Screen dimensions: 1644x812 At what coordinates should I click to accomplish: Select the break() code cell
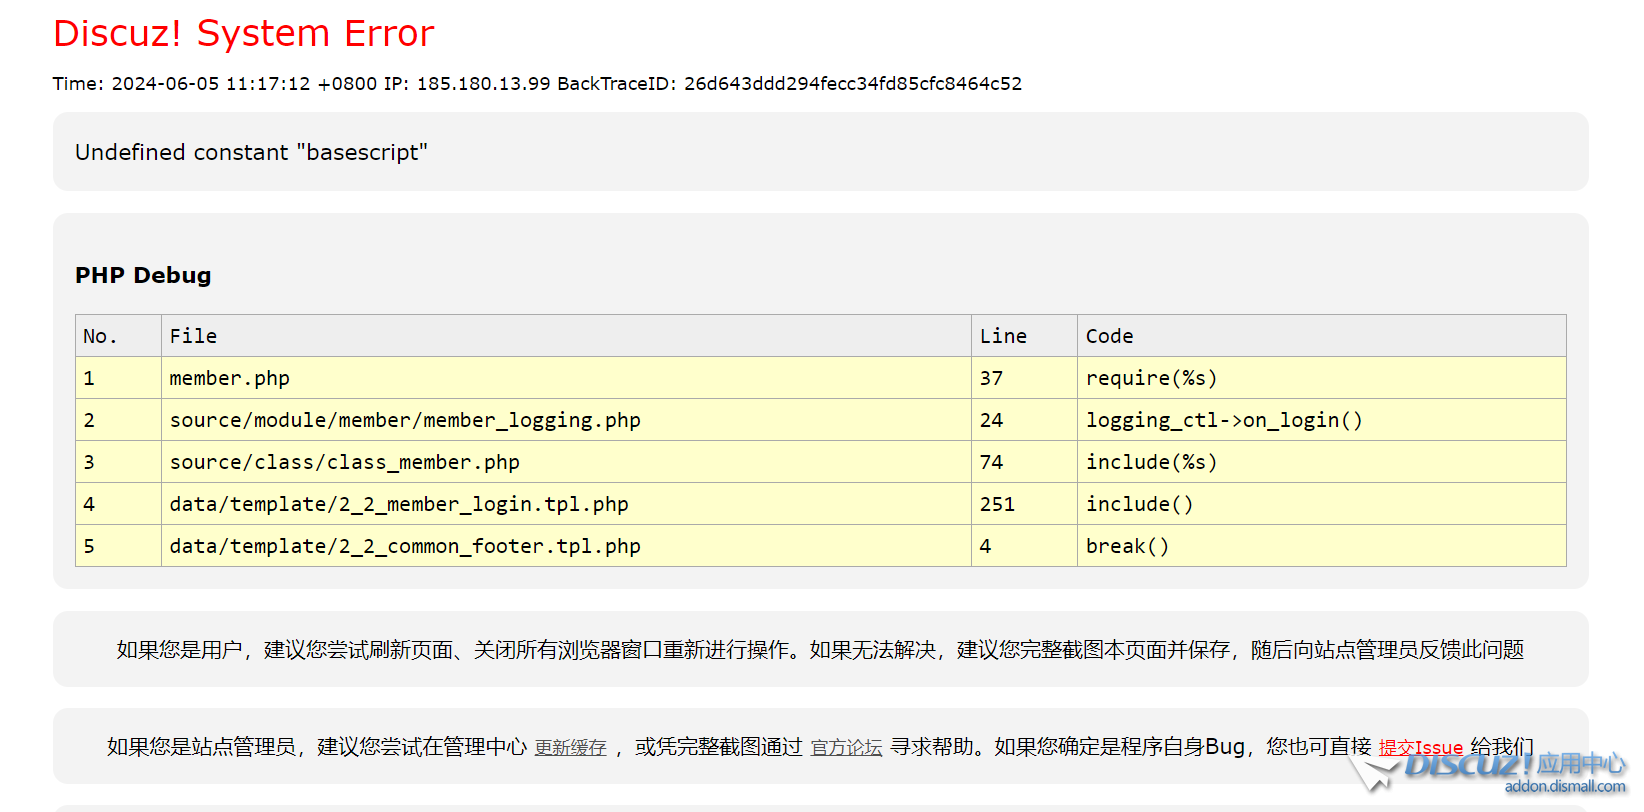click(x=1322, y=546)
